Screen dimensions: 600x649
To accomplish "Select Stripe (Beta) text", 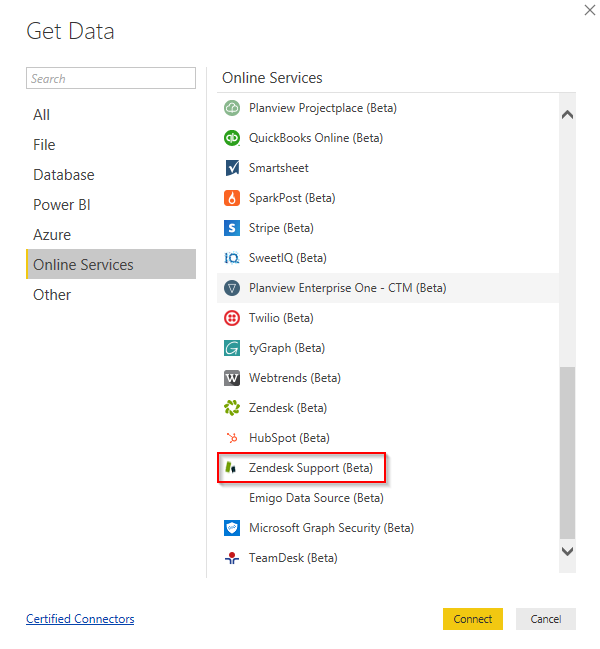I will tap(281, 228).
